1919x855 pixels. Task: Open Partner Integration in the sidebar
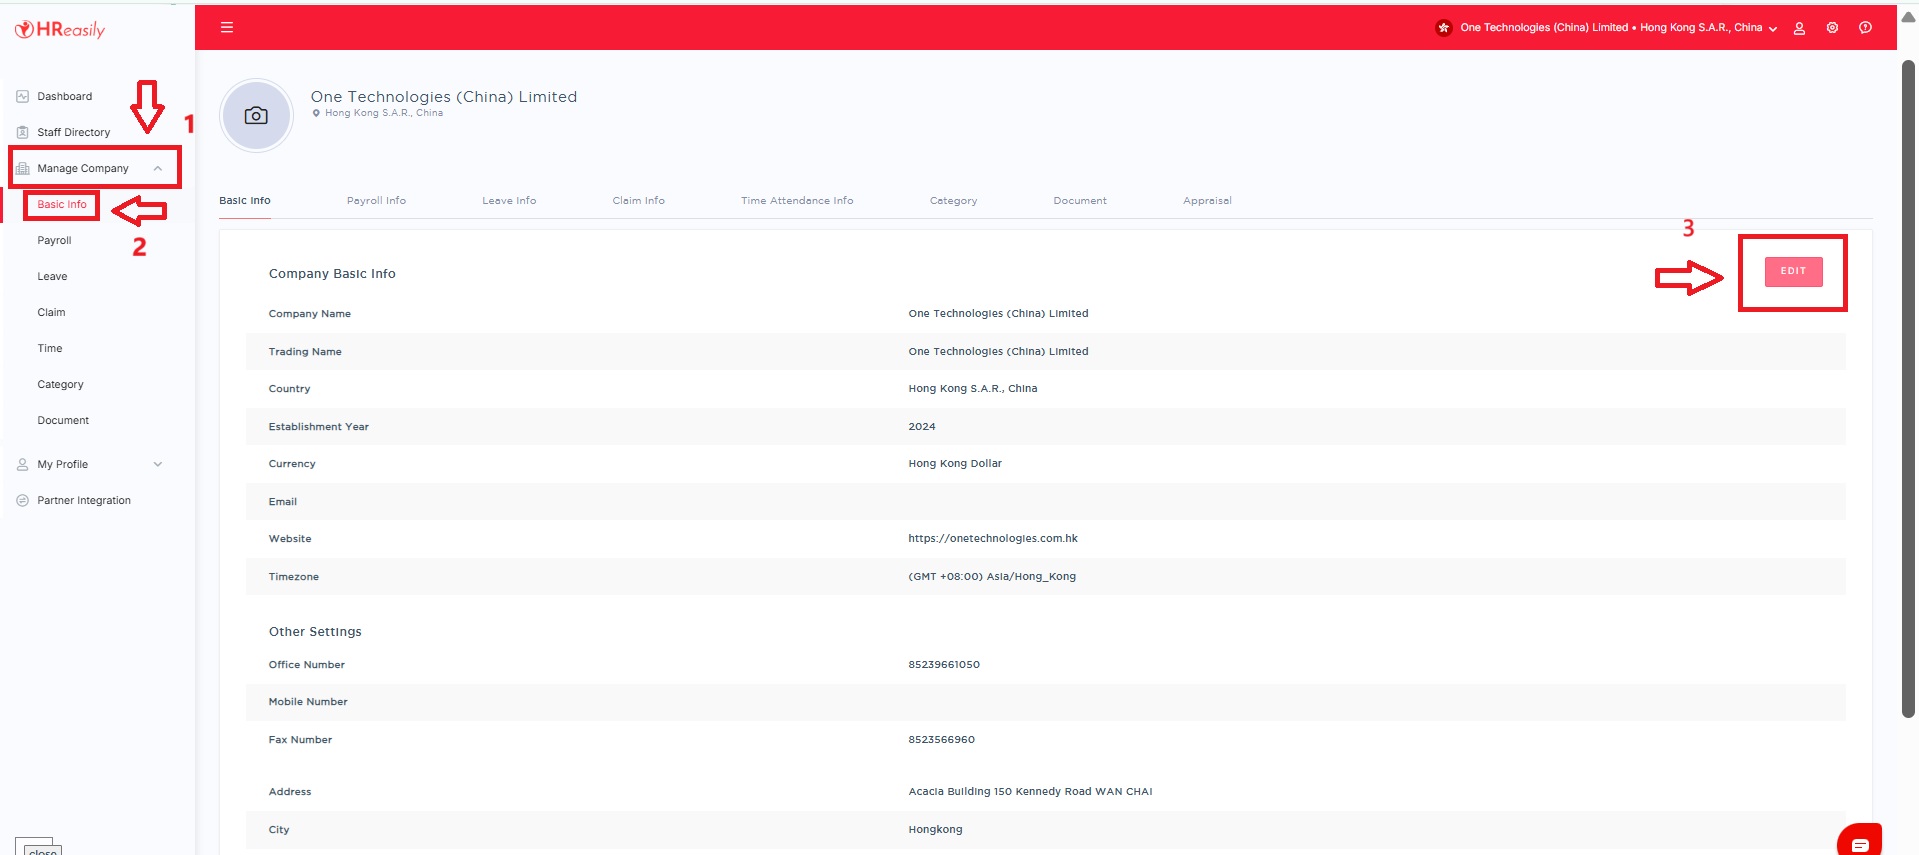click(84, 500)
